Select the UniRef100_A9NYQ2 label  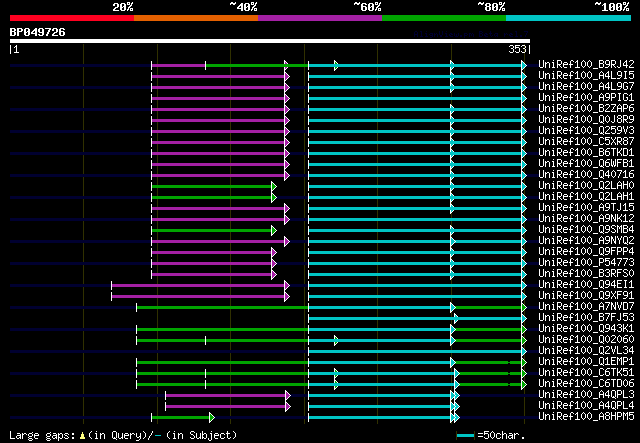[x=586, y=240]
